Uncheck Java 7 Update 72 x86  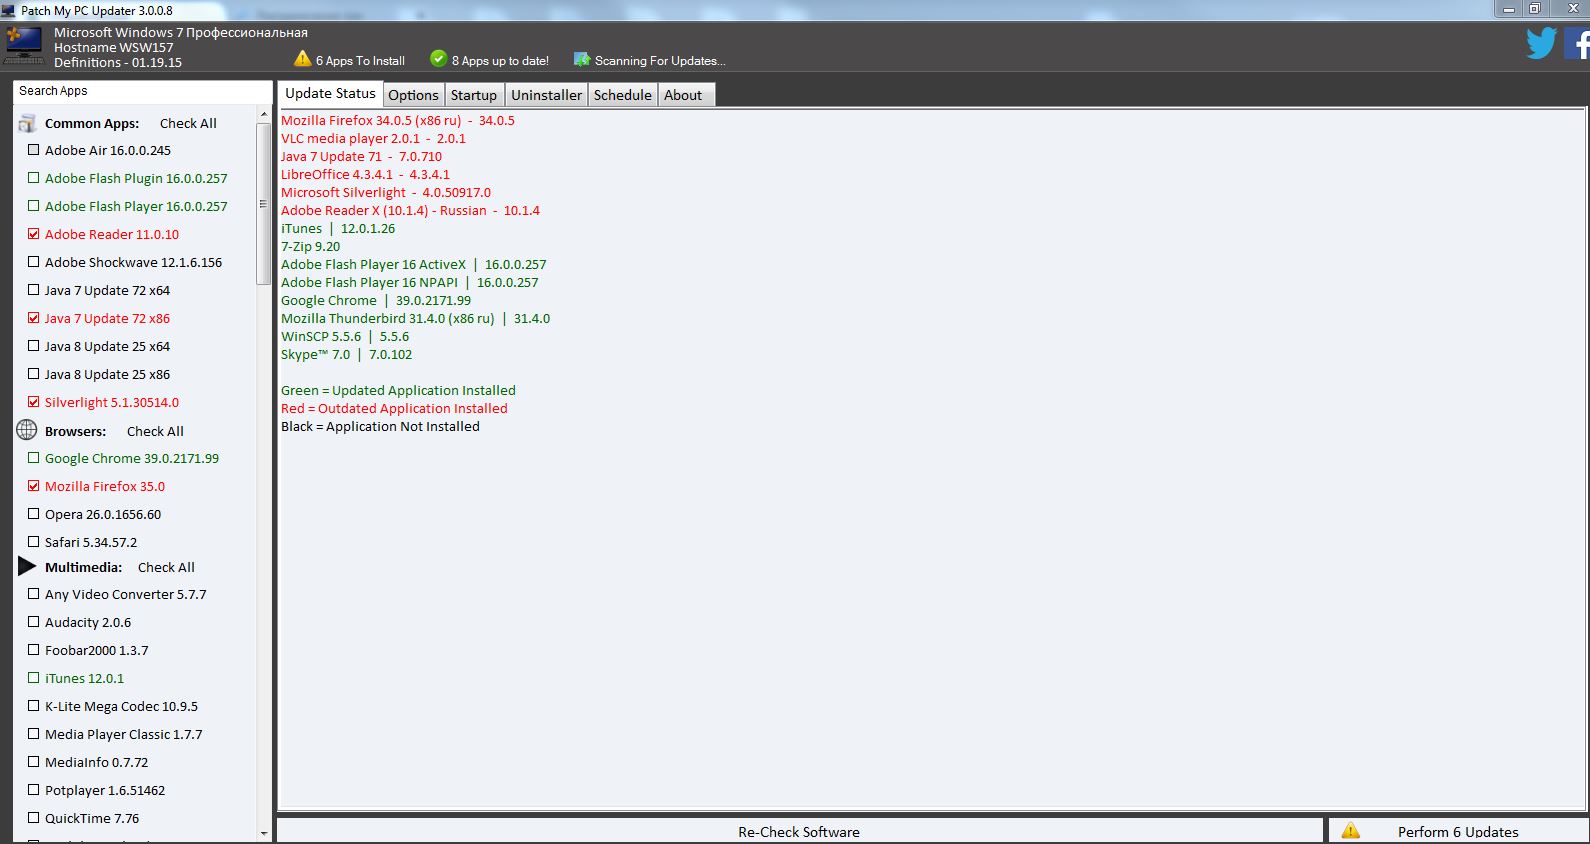(x=34, y=318)
